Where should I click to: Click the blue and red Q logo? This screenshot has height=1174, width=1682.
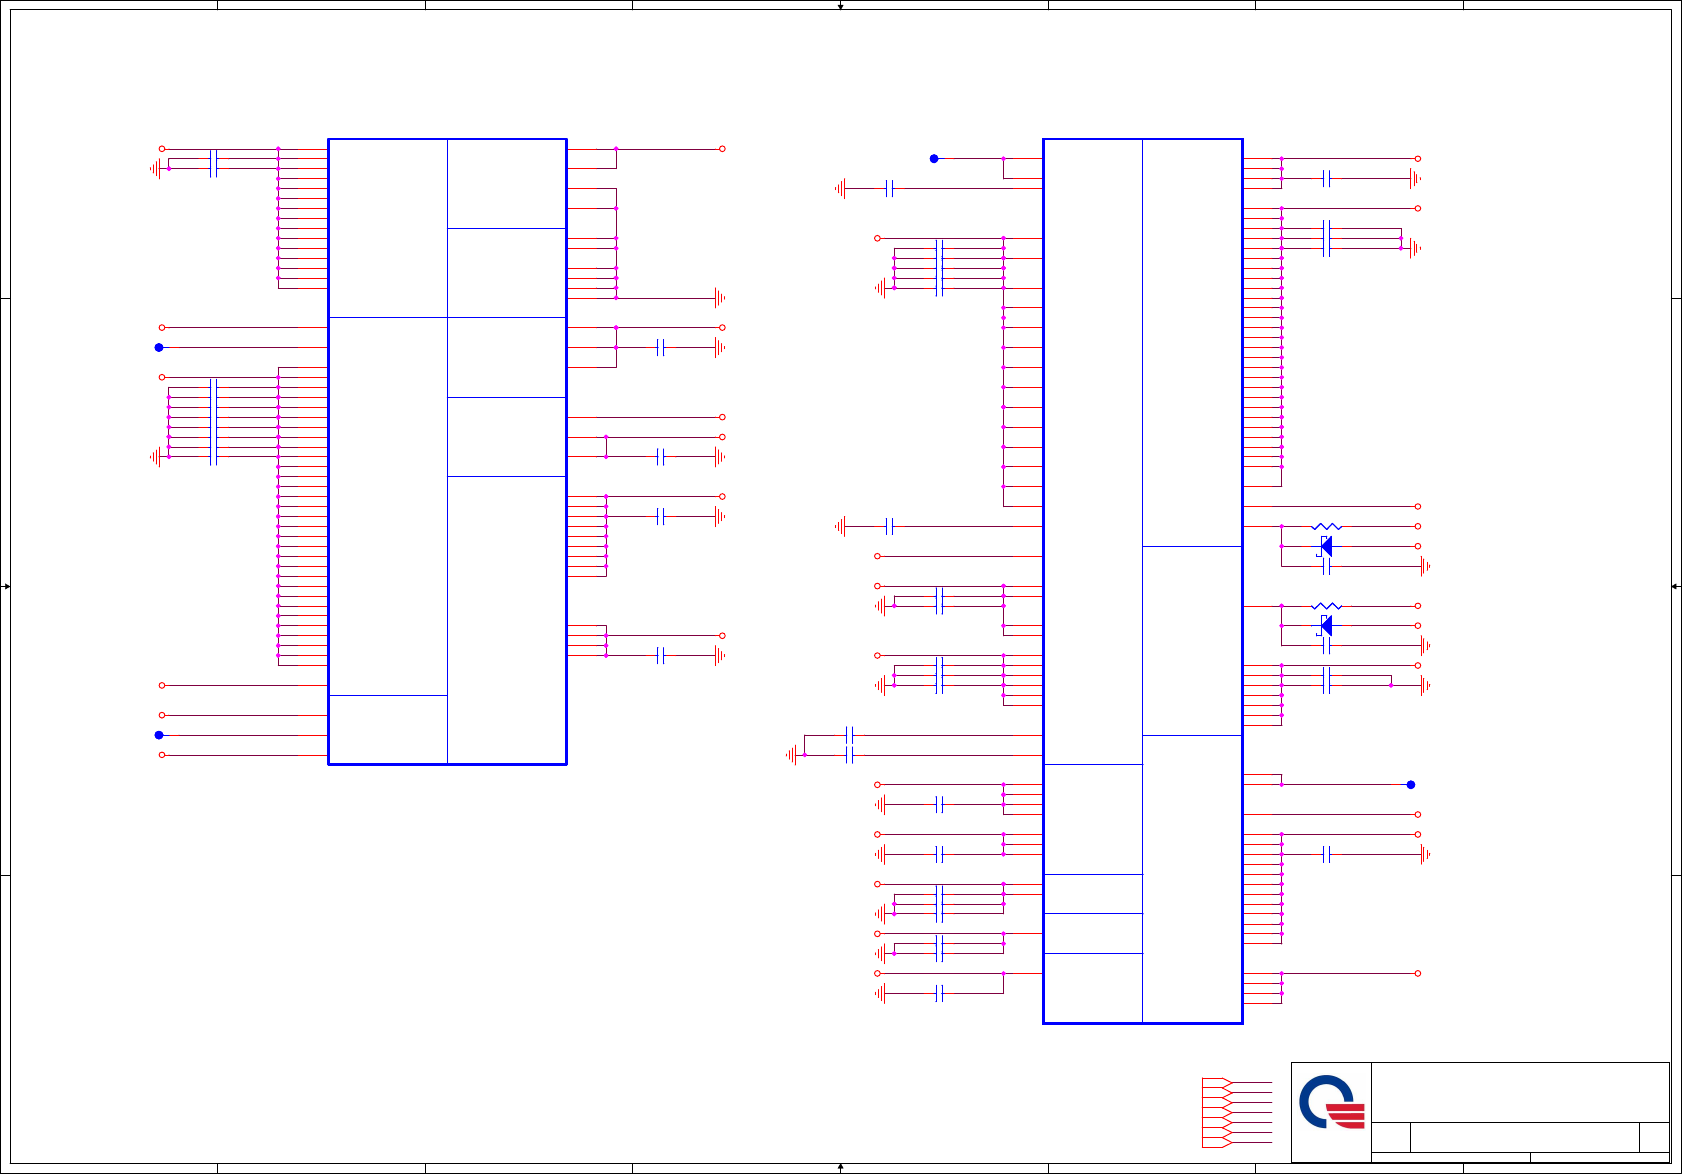click(1331, 1102)
